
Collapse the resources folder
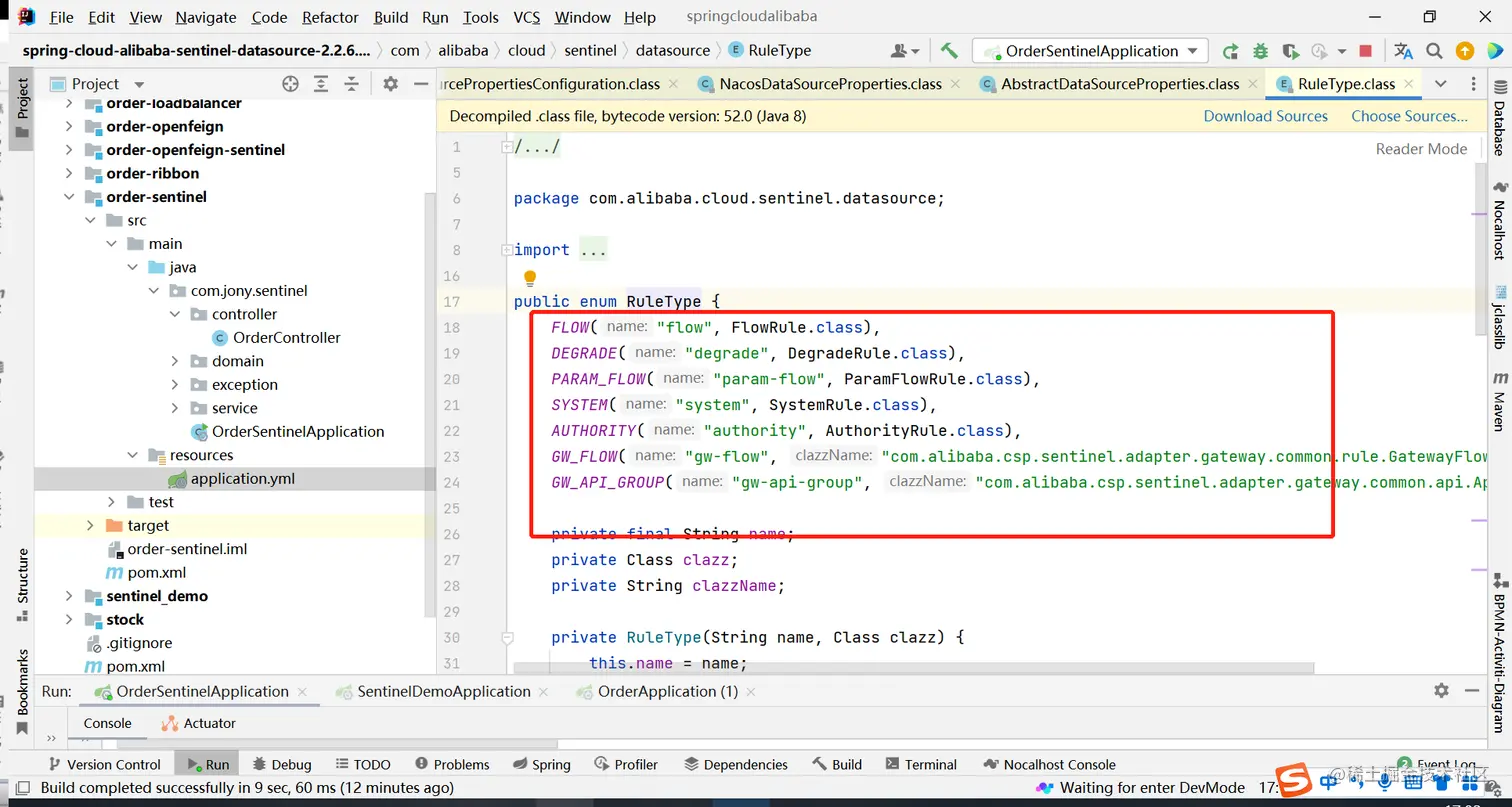[x=132, y=455]
